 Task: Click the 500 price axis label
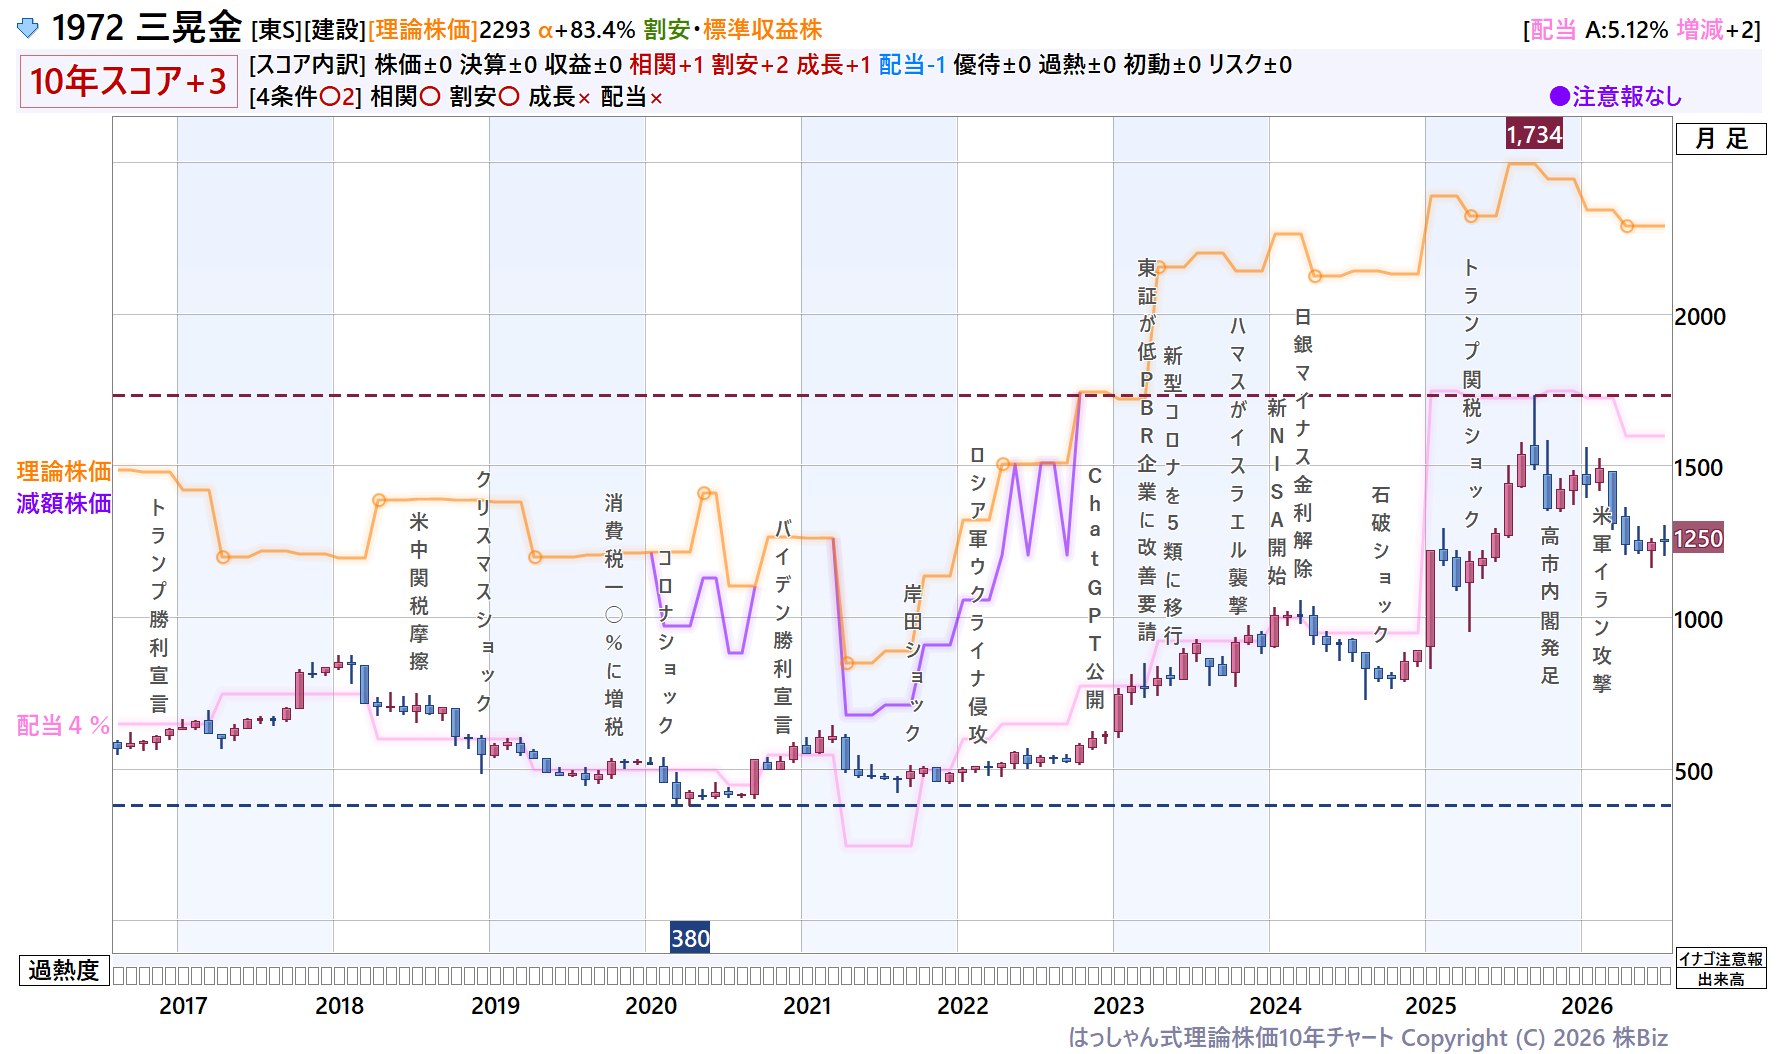(1694, 772)
